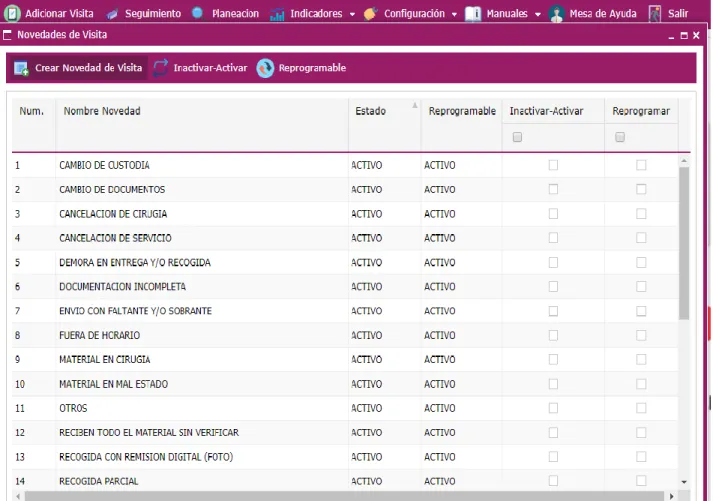Click the horizontal scrollbar right arrow
The height and width of the screenshot is (501, 713).
coord(672,496)
